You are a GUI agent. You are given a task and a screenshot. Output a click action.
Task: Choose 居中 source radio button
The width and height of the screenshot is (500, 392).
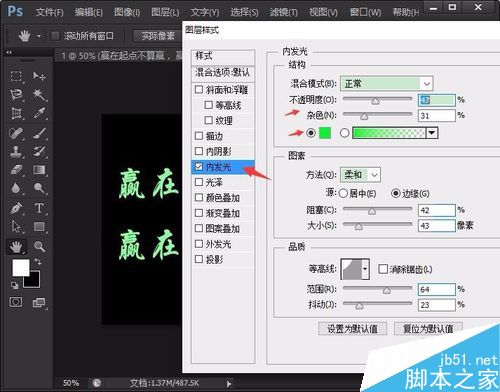(x=343, y=193)
